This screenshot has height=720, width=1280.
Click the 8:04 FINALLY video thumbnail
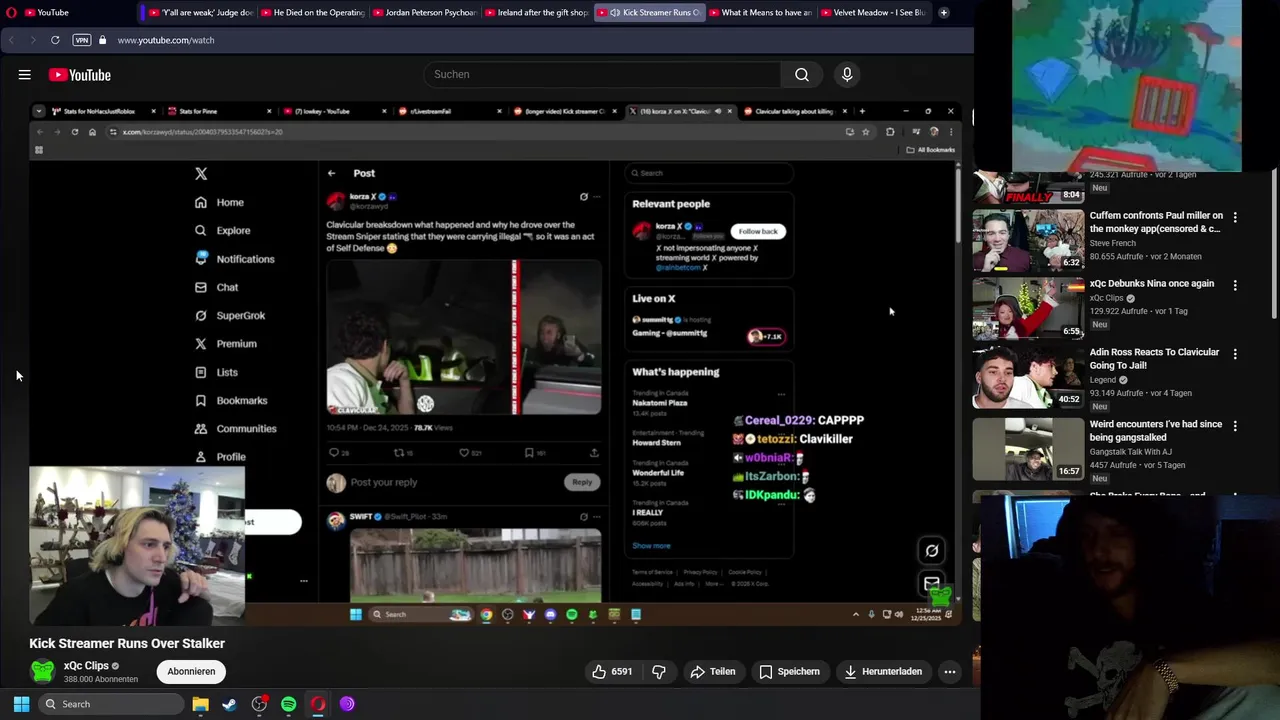click(1028, 188)
